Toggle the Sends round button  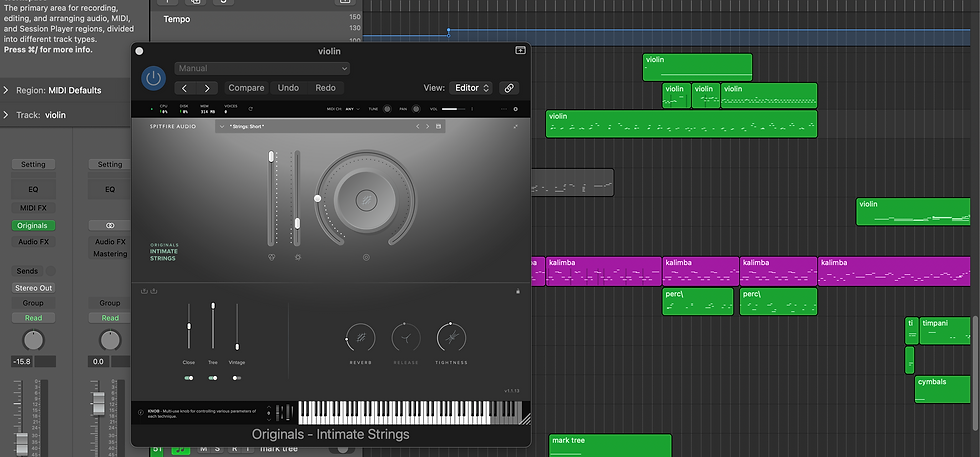pyautogui.click(x=51, y=271)
